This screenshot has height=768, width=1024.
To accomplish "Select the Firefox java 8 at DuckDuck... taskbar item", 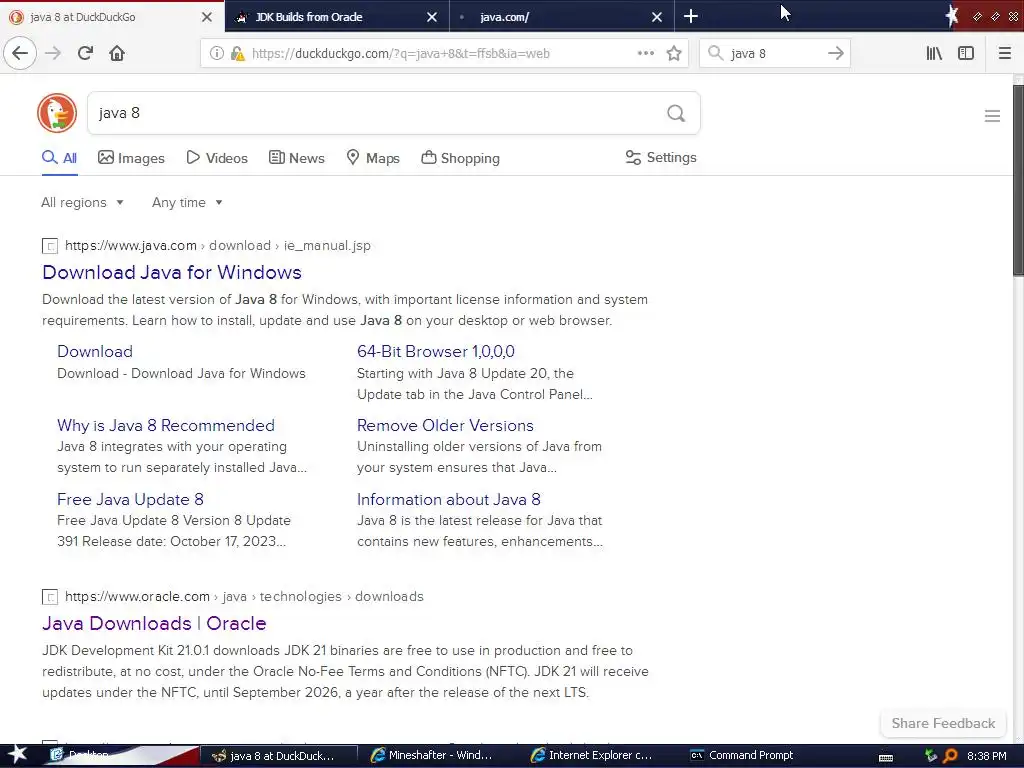I will tap(279, 756).
